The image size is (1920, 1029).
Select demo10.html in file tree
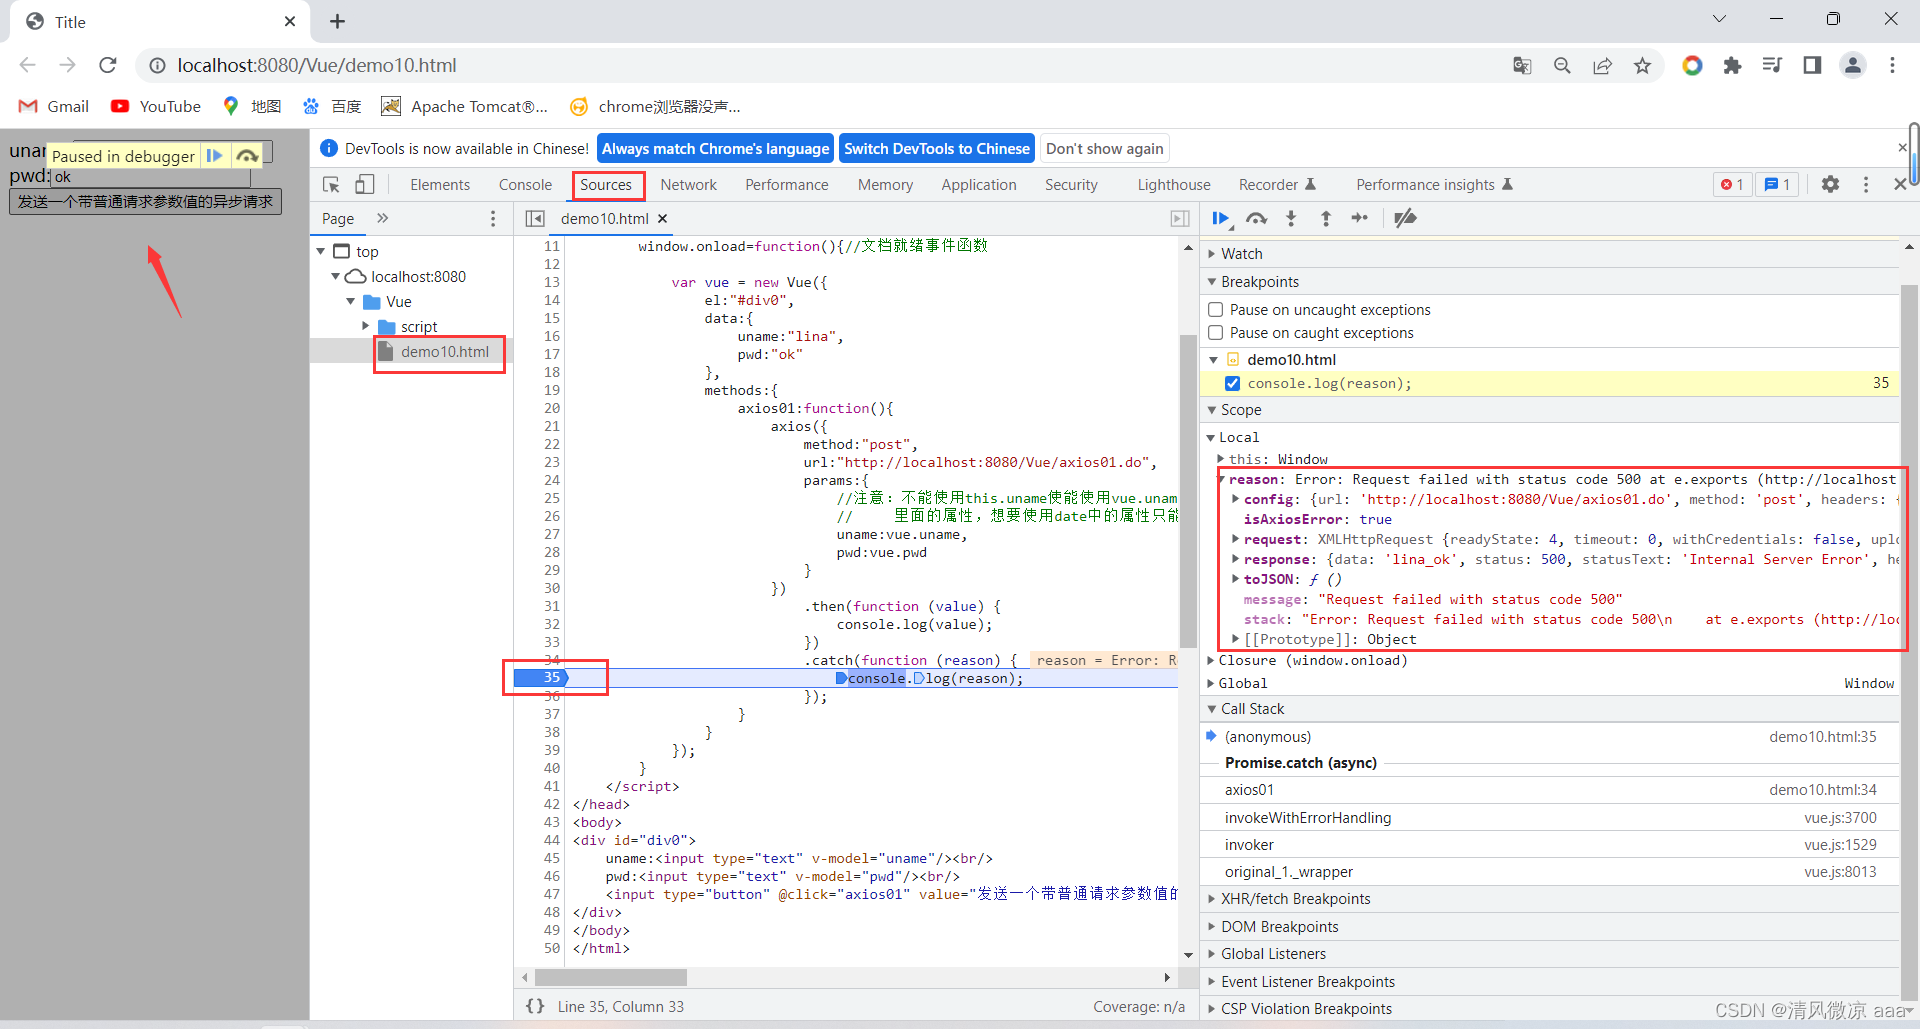tap(444, 352)
